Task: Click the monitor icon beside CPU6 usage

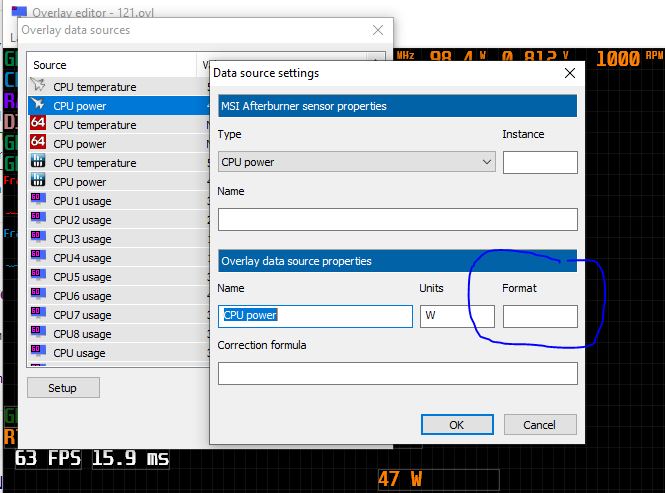Action: click(x=38, y=294)
